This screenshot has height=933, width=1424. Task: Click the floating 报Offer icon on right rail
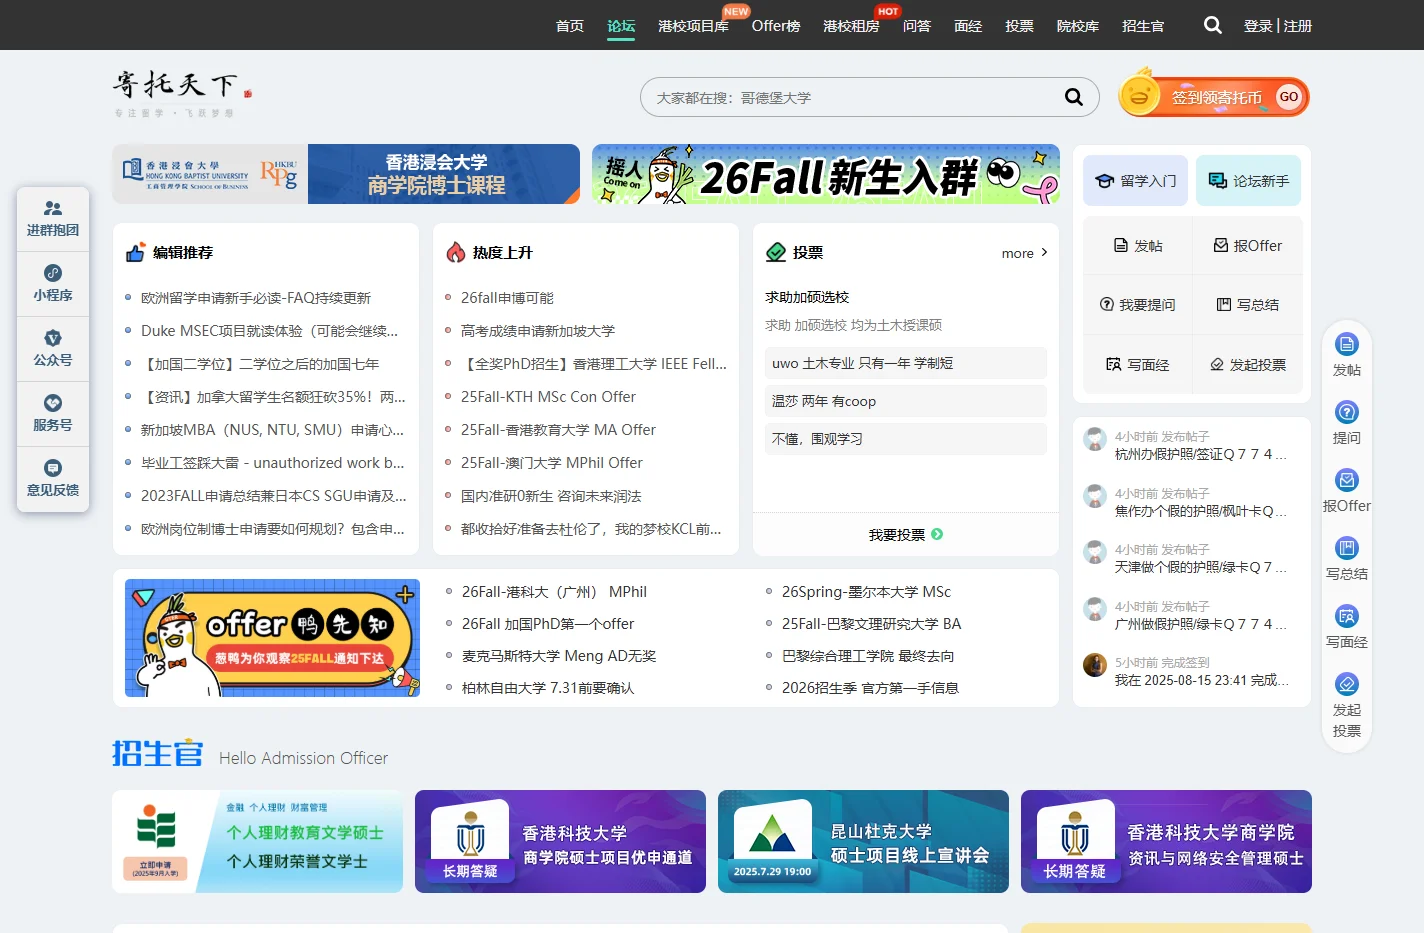click(1347, 480)
